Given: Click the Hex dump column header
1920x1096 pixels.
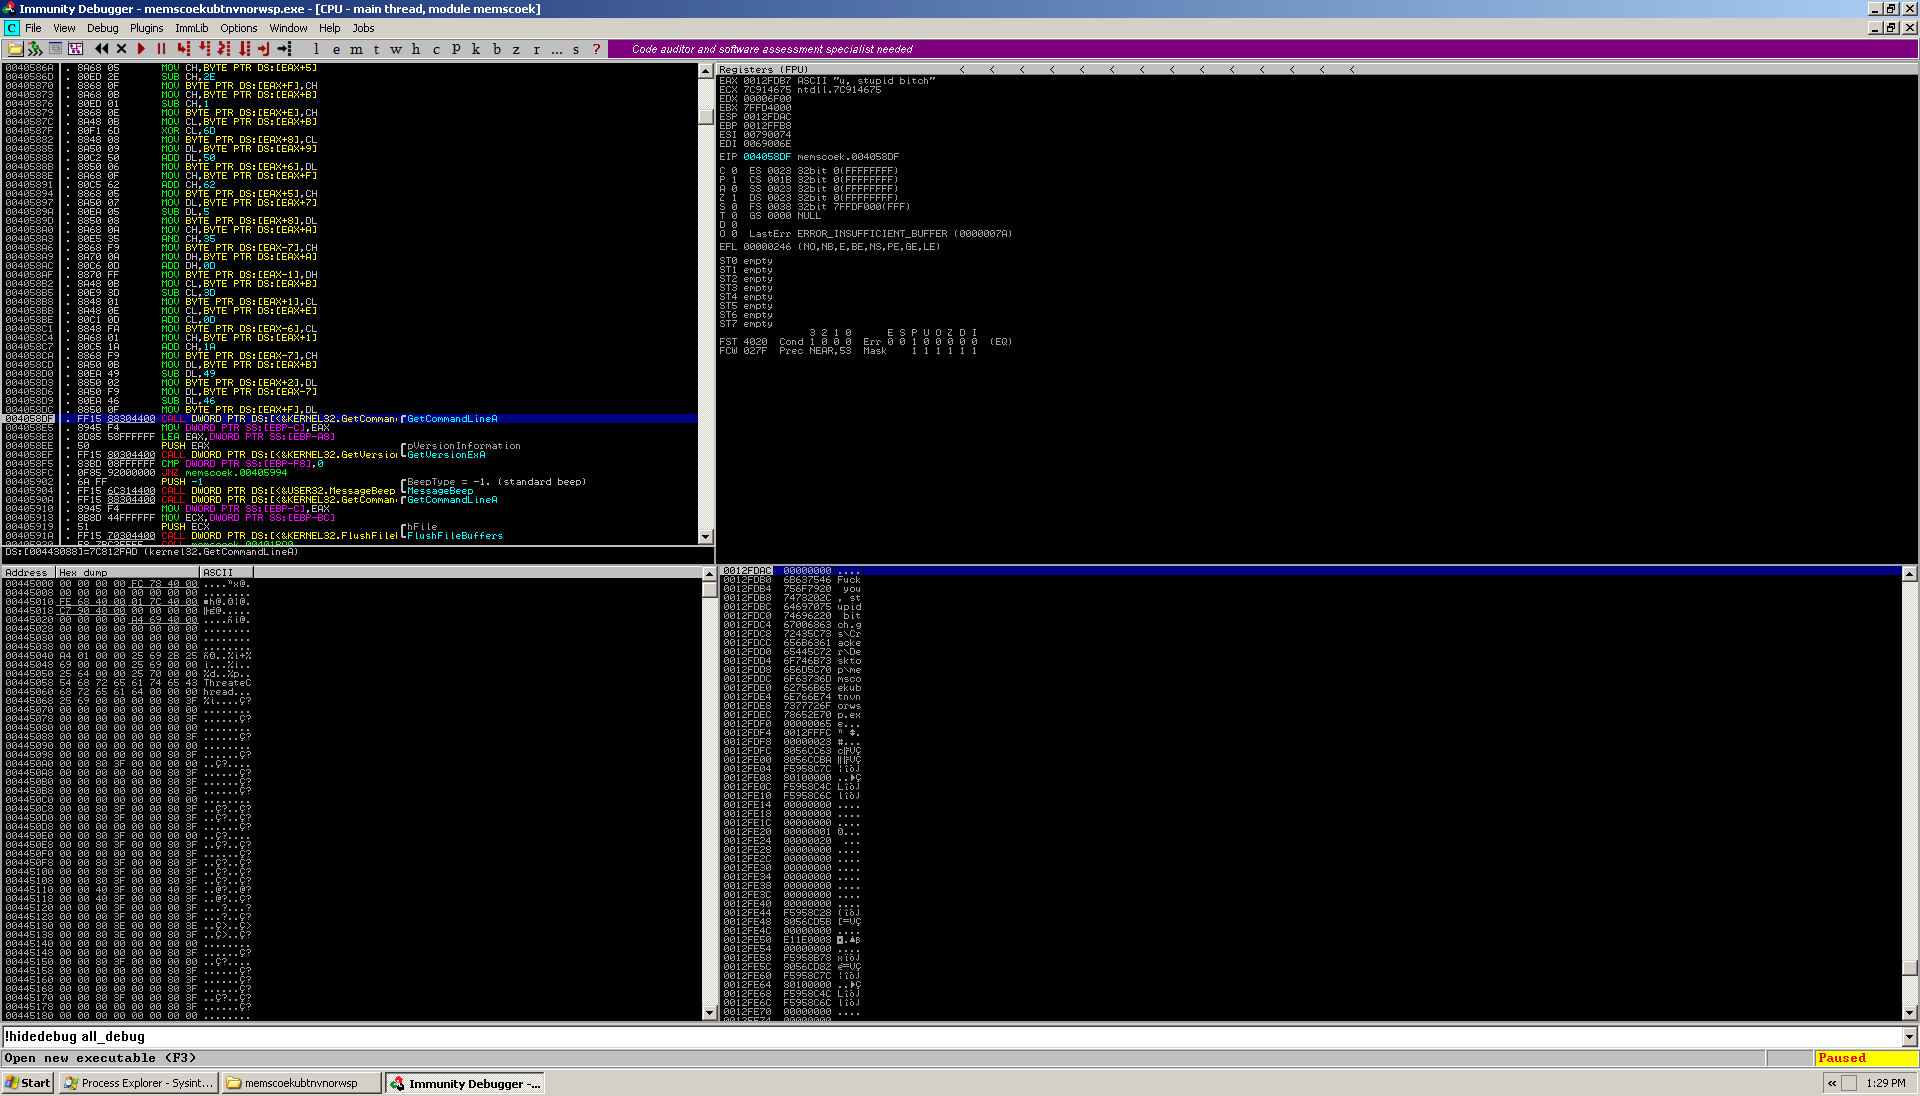Looking at the screenshot, I should (x=127, y=573).
